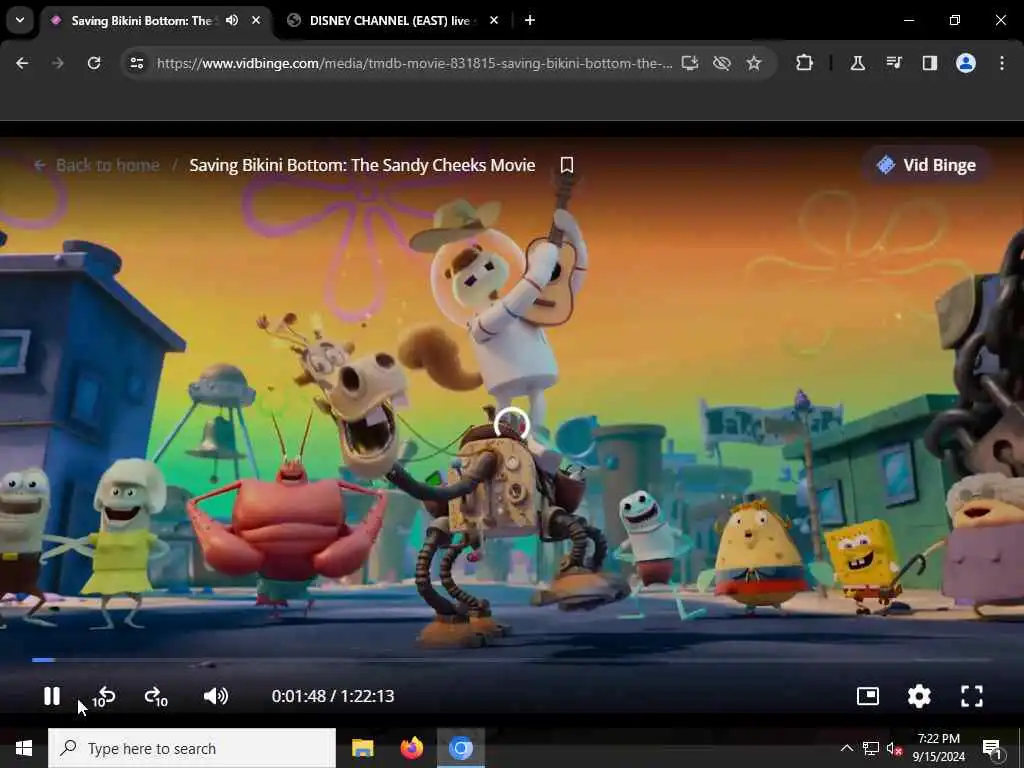Open a new browser tab
This screenshot has width=1024, height=768.
pos(530,20)
